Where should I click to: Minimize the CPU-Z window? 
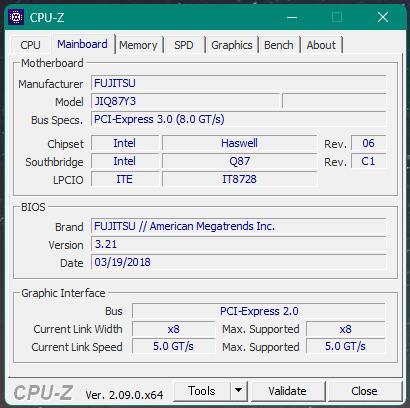[x=292, y=17]
